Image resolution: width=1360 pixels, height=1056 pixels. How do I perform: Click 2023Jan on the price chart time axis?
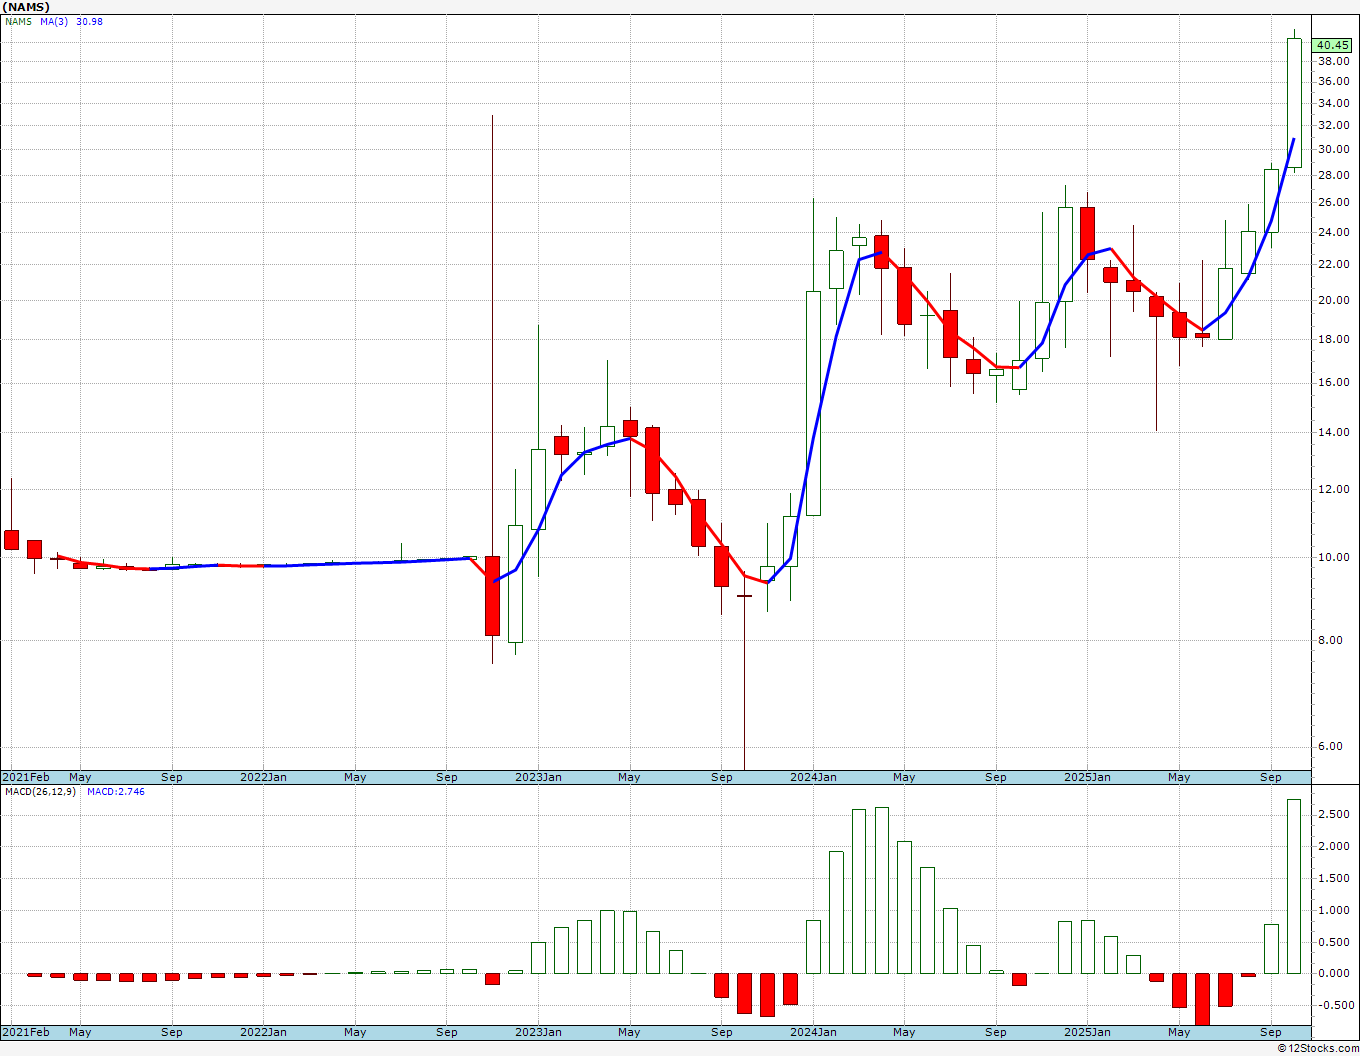click(538, 777)
